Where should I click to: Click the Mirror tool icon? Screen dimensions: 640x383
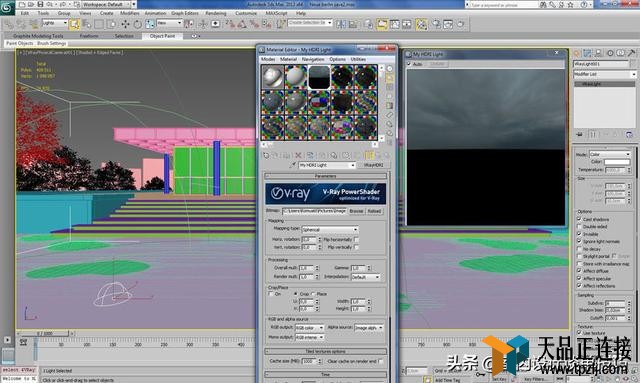pos(341,24)
